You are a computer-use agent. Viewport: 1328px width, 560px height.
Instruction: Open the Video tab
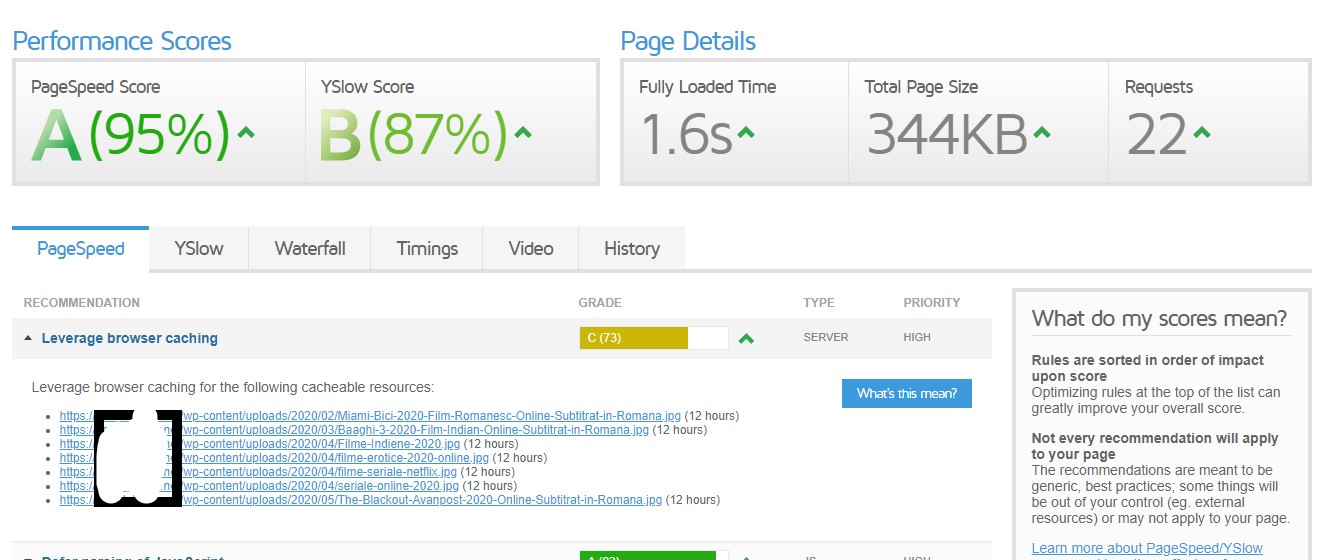(x=531, y=249)
